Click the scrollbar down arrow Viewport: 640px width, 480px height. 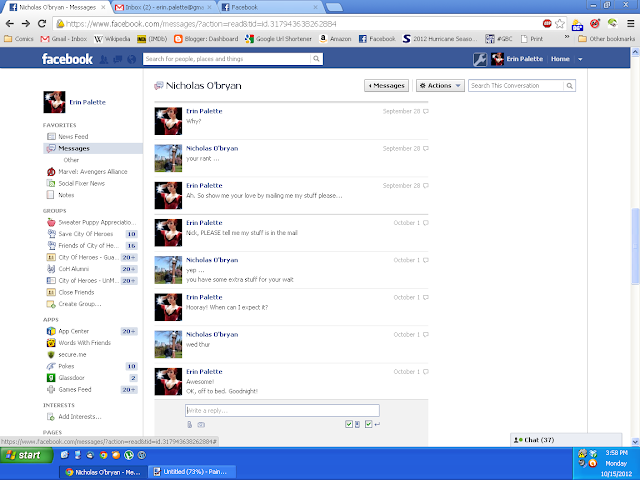pyautogui.click(x=635, y=442)
